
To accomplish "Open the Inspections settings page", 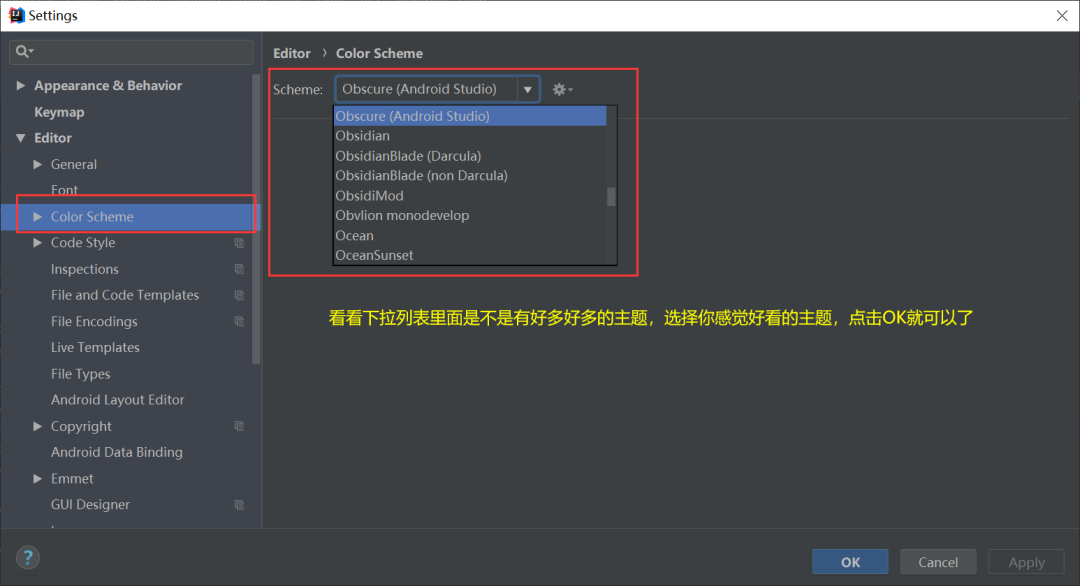I will click(85, 269).
